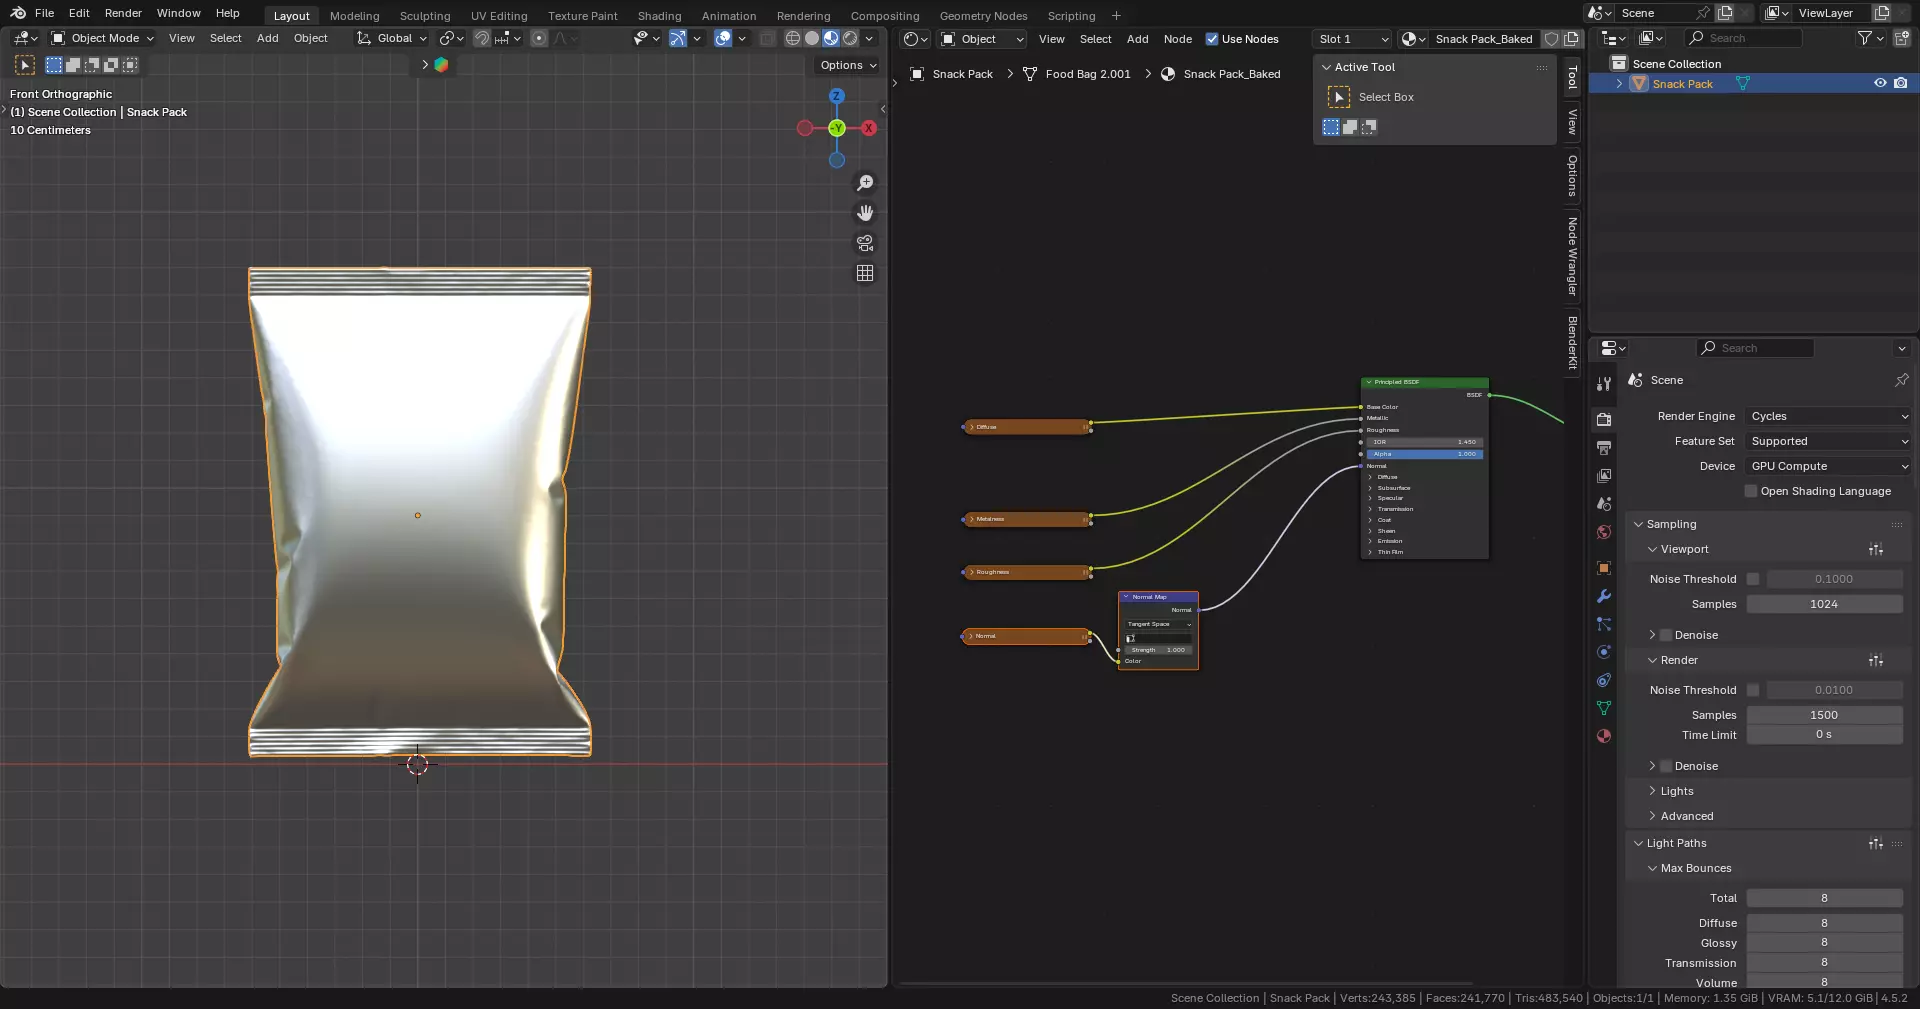Screen dimensions: 1920x1009
Task: Select the pan hand tool icon
Action: 865,213
